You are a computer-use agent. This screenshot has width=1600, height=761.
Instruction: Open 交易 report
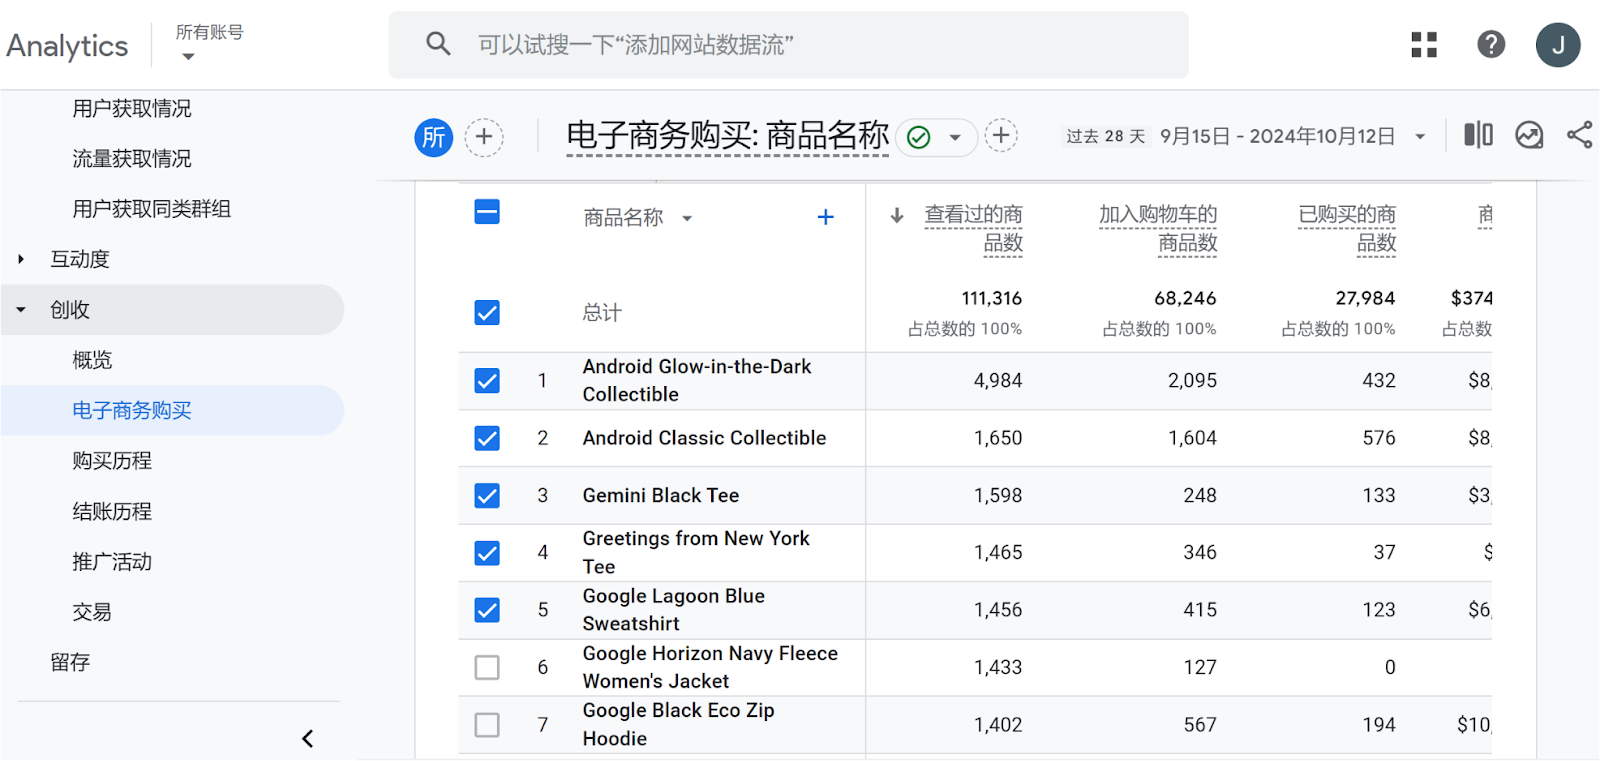pos(92,611)
